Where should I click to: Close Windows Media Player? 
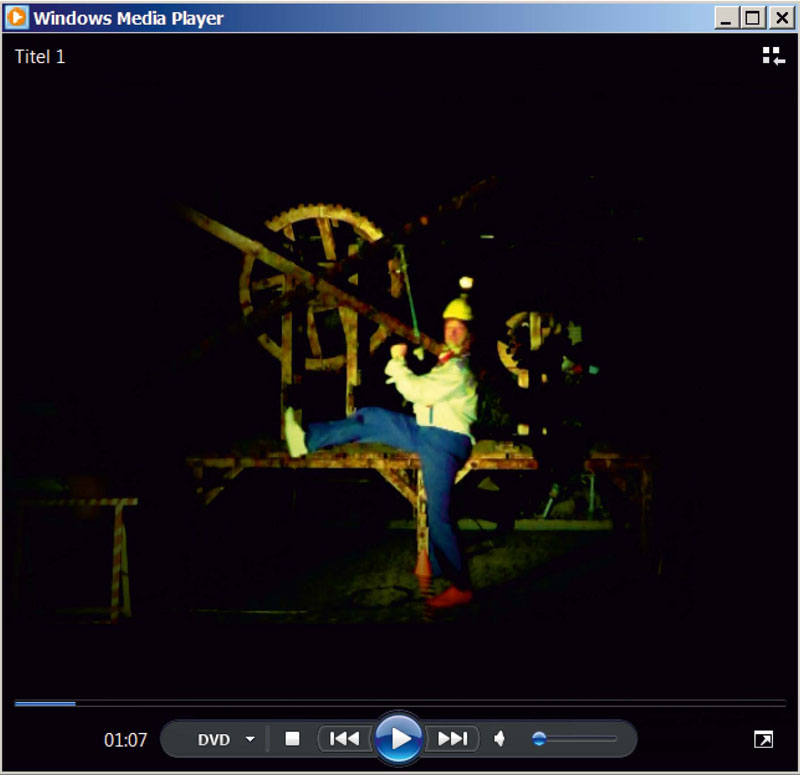pyautogui.click(x=782, y=18)
